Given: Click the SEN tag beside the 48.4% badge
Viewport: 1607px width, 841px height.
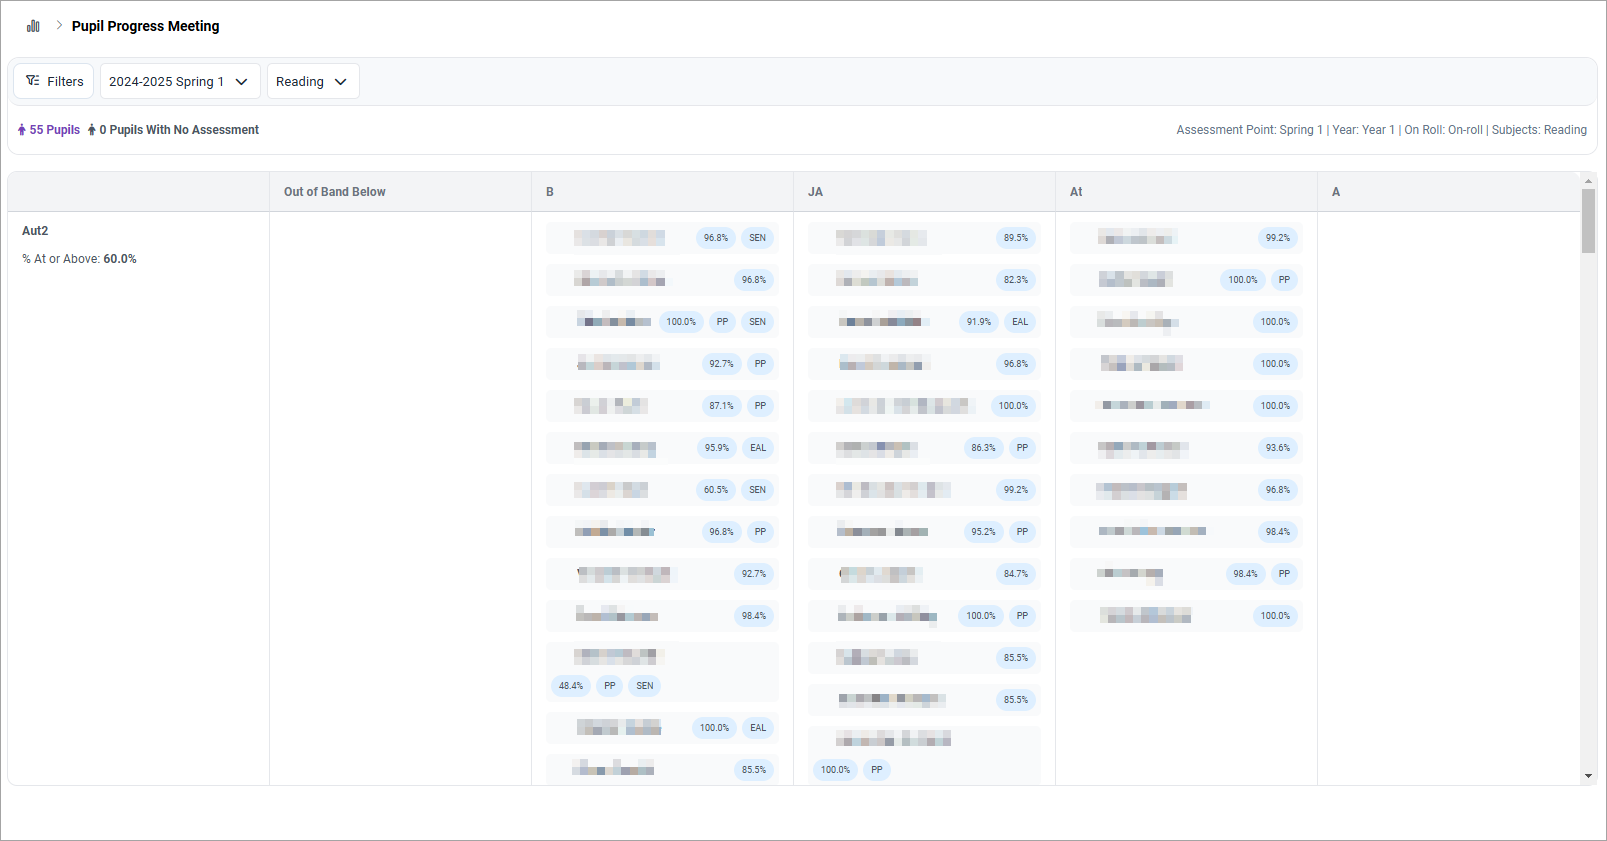Looking at the screenshot, I should (645, 686).
